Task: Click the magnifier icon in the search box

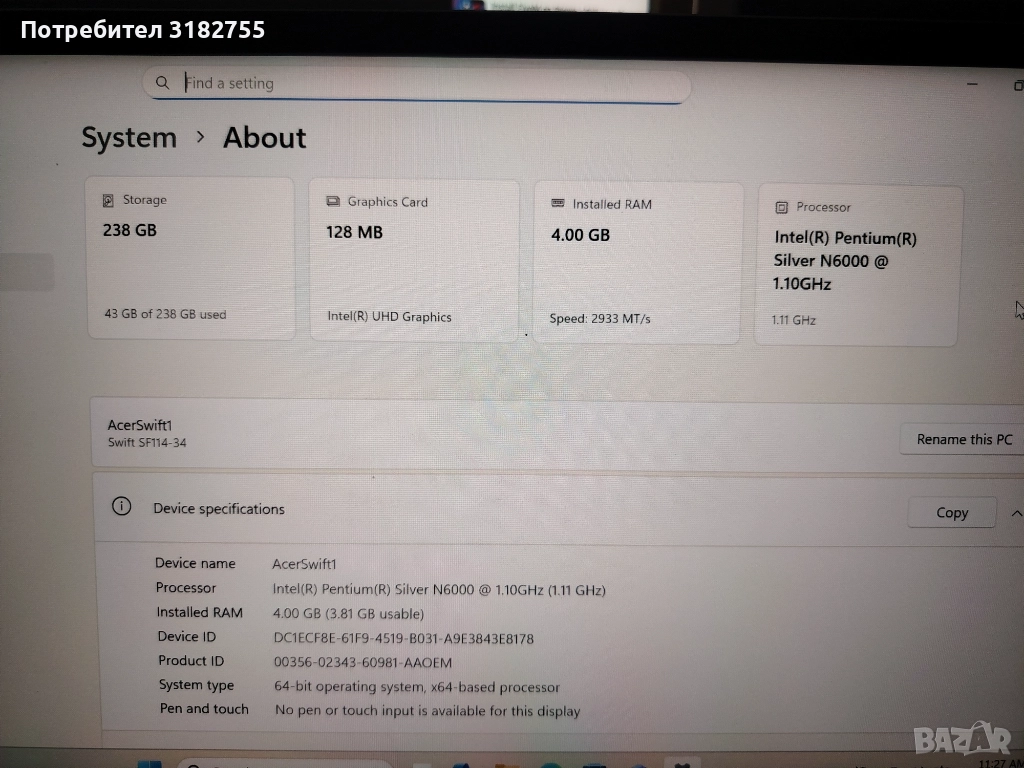Action: (x=163, y=83)
